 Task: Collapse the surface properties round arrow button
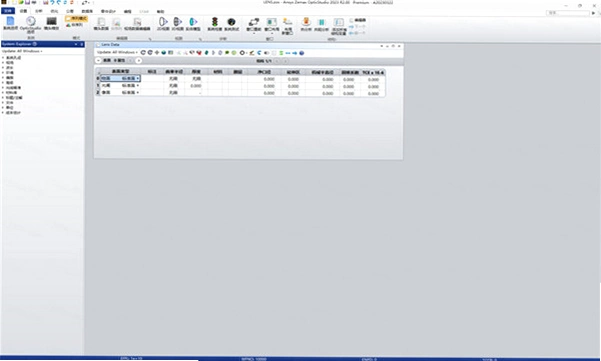pyautogui.click(x=98, y=61)
